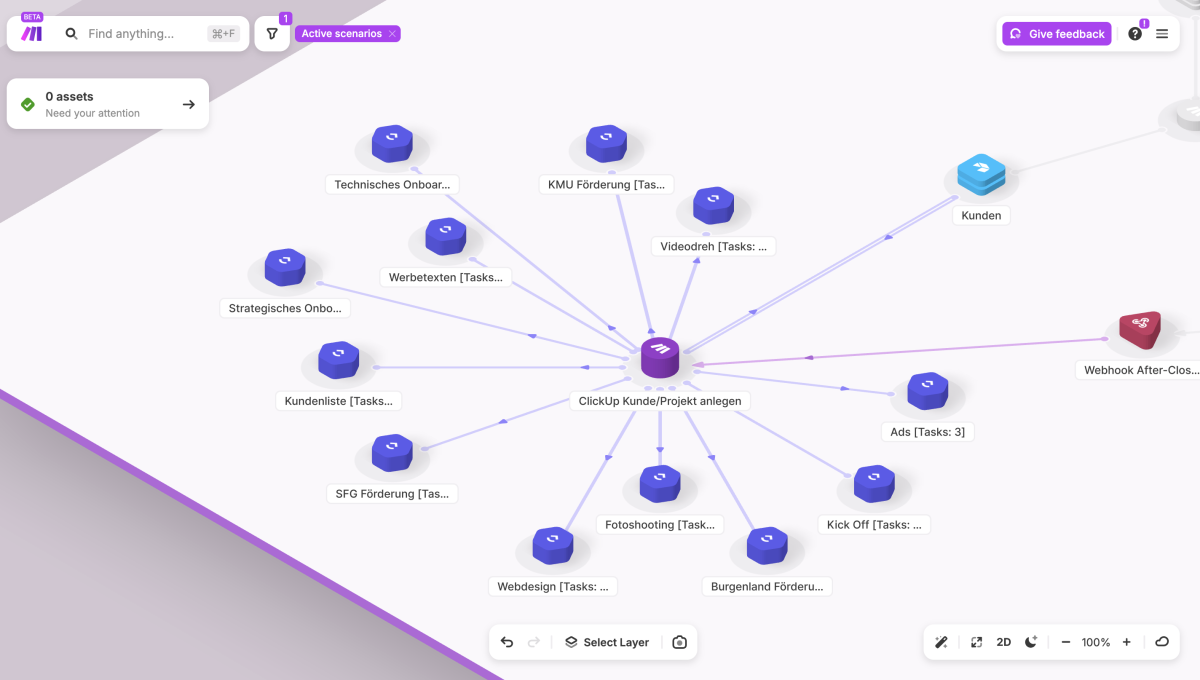Click Give feedback button
This screenshot has width=1200, height=680.
(x=1057, y=34)
